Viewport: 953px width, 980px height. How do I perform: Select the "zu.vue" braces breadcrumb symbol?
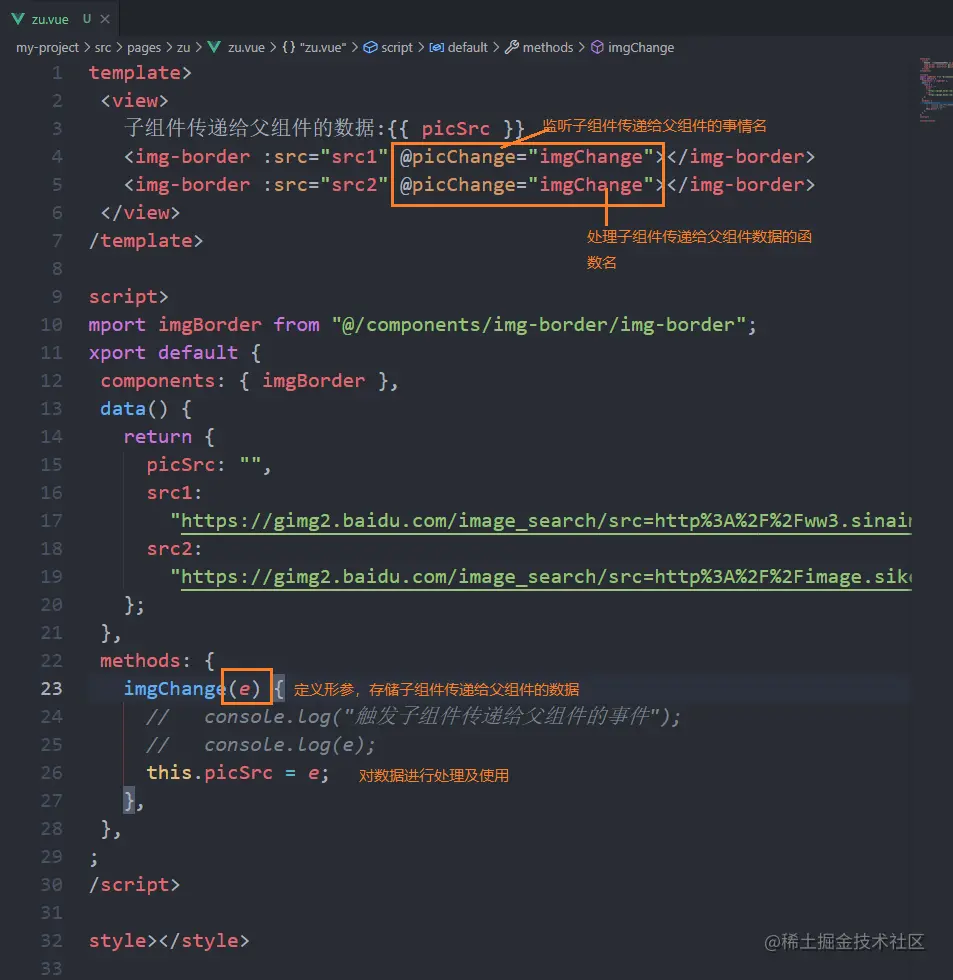pos(314,48)
